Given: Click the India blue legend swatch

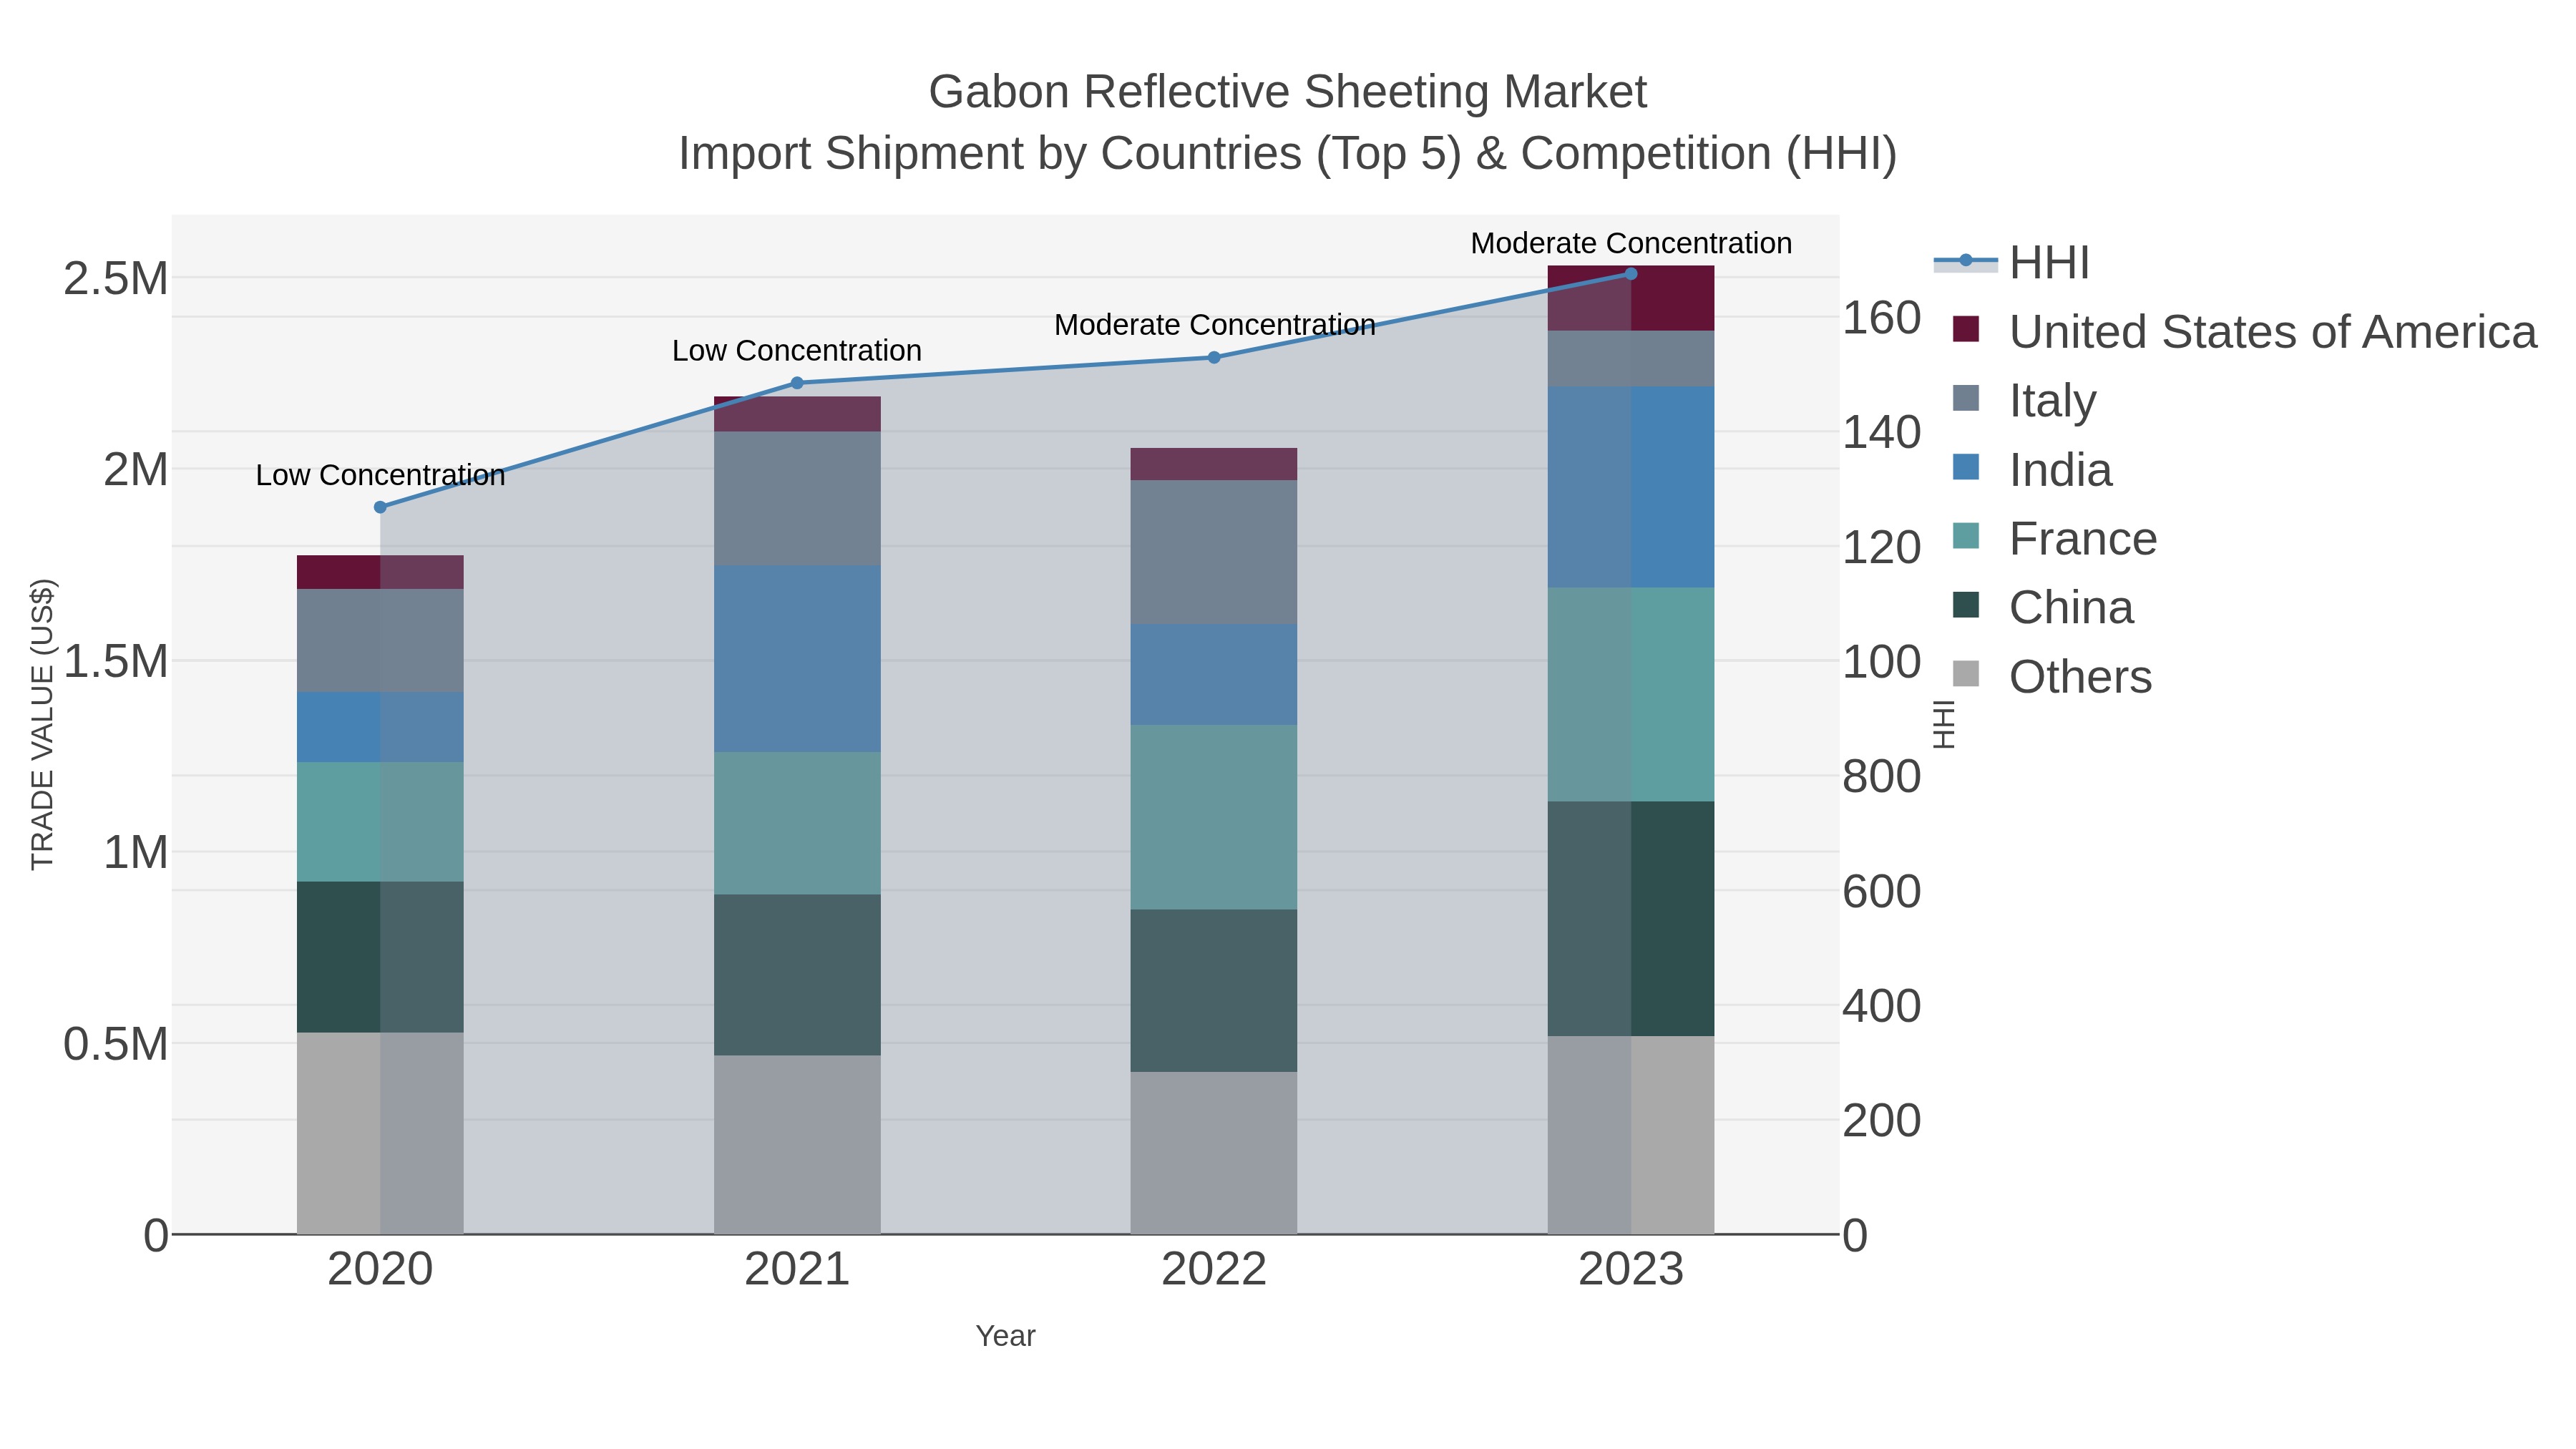Looking at the screenshot, I should (1966, 467).
